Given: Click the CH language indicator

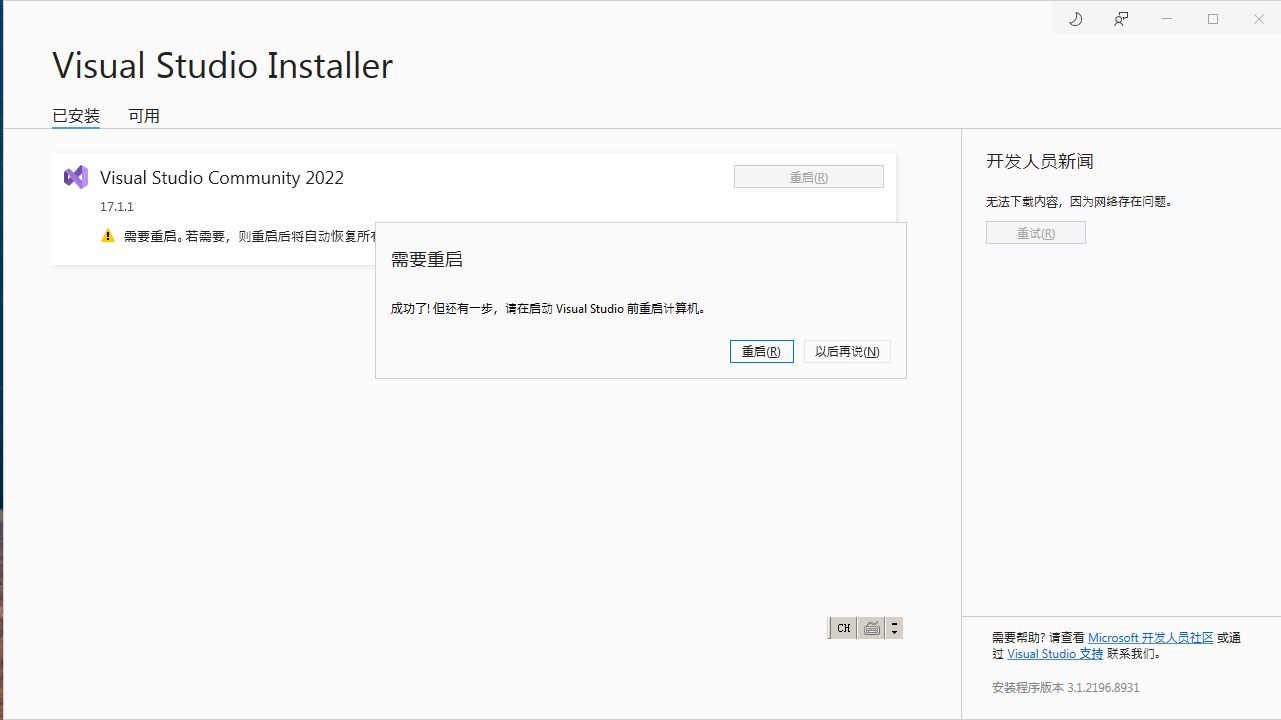Looking at the screenshot, I should (x=843, y=628).
